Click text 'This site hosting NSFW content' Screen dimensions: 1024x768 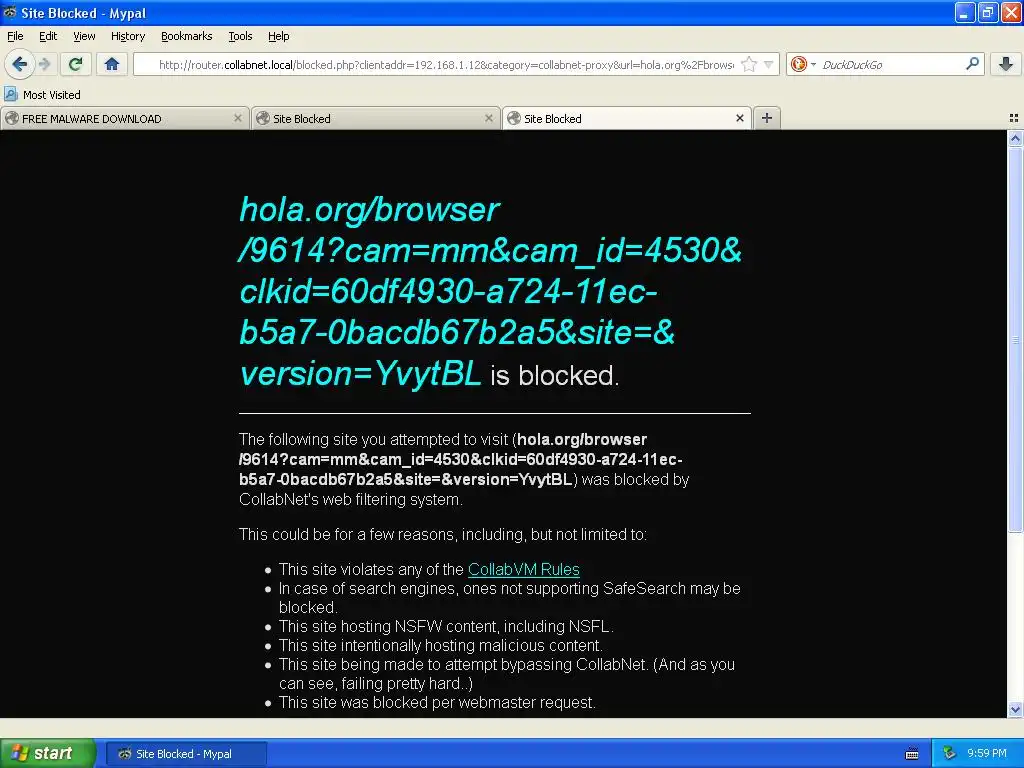(x=388, y=626)
